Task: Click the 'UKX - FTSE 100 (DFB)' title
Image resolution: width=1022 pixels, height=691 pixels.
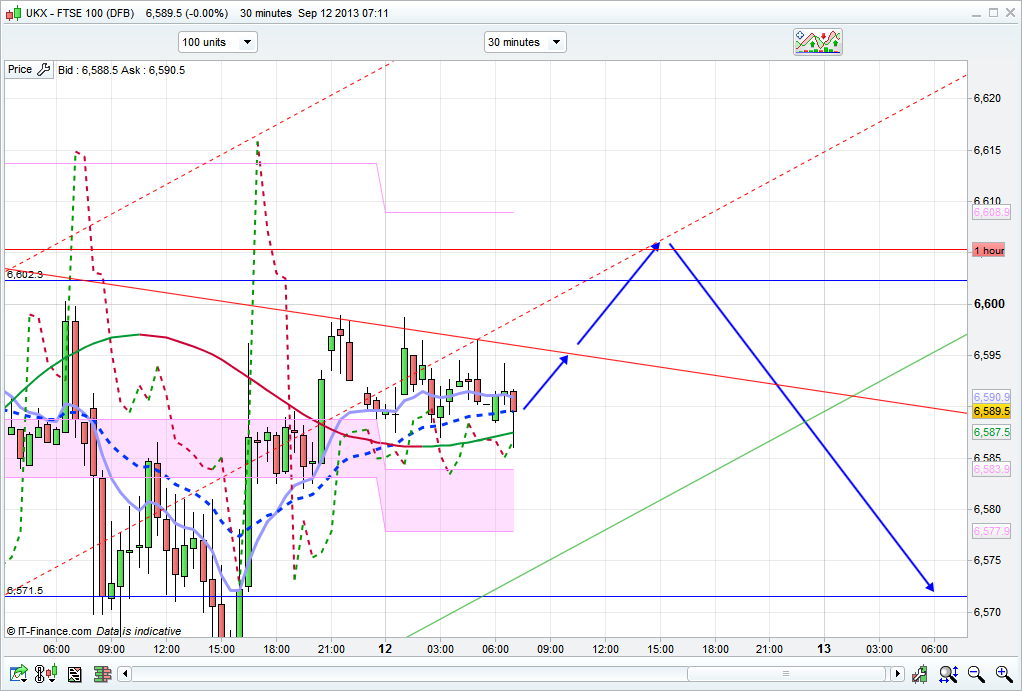Action: point(80,13)
